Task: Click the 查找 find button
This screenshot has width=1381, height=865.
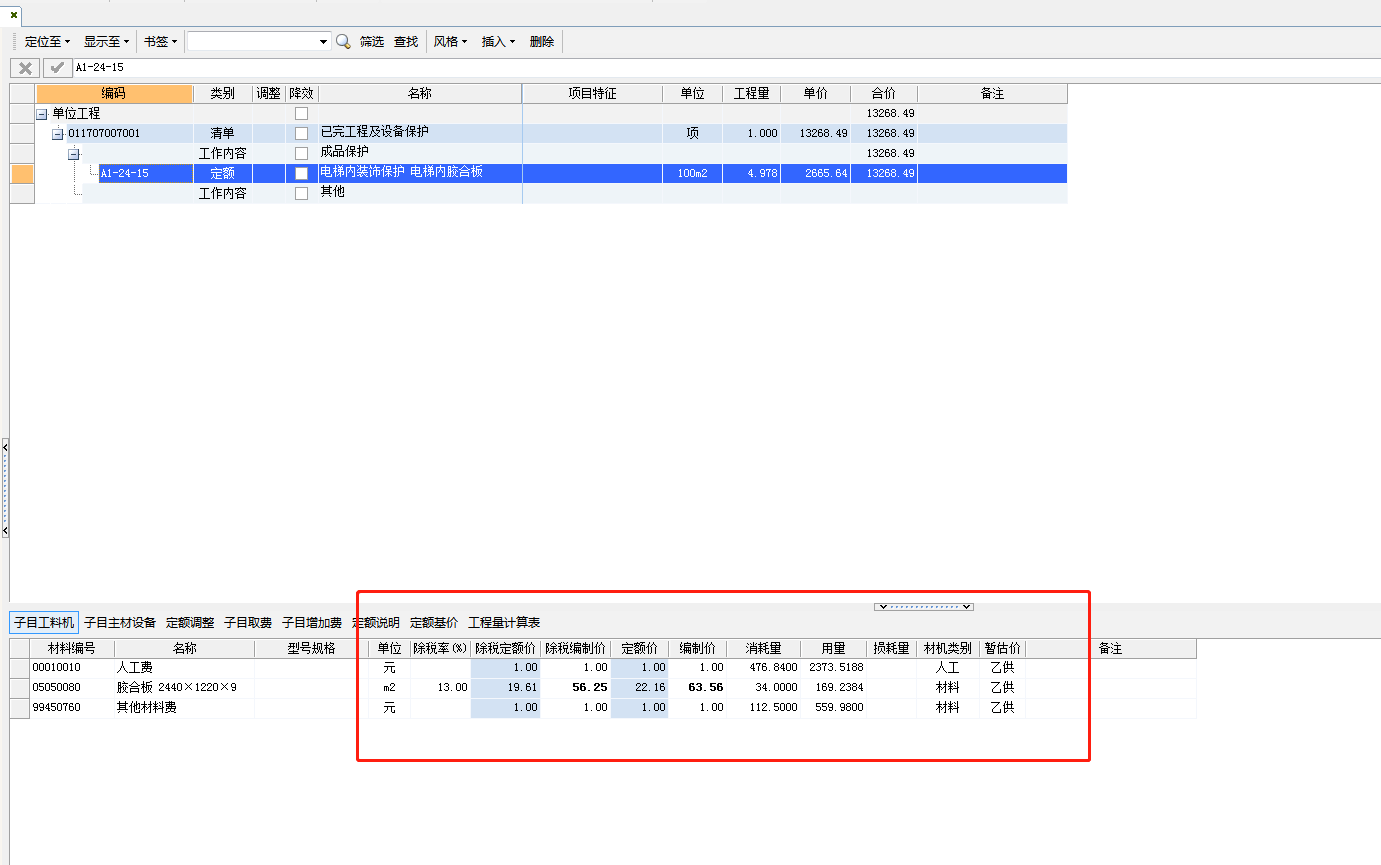Action: tap(406, 42)
